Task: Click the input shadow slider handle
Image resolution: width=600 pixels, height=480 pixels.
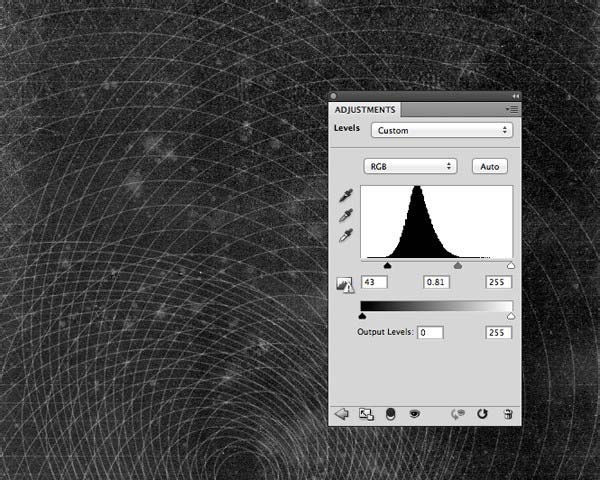Action: pyautogui.click(x=387, y=265)
